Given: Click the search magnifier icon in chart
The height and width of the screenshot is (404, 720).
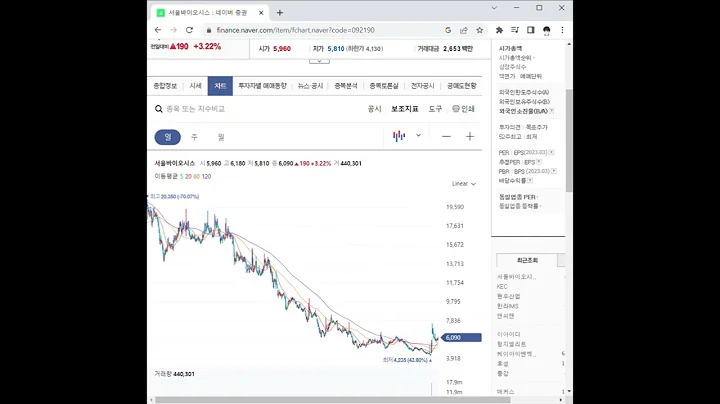Looking at the screenshot, I should pyautogui.click(x=158, y=109).
